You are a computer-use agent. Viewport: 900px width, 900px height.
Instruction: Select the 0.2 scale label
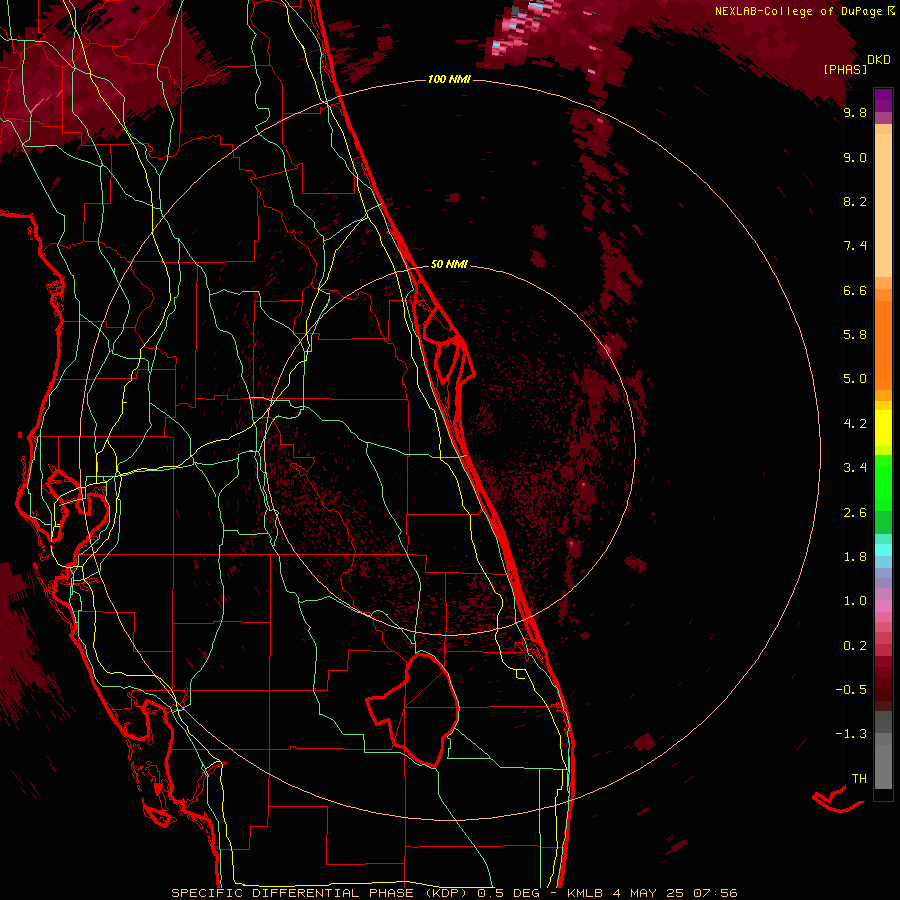pos(855,646)
